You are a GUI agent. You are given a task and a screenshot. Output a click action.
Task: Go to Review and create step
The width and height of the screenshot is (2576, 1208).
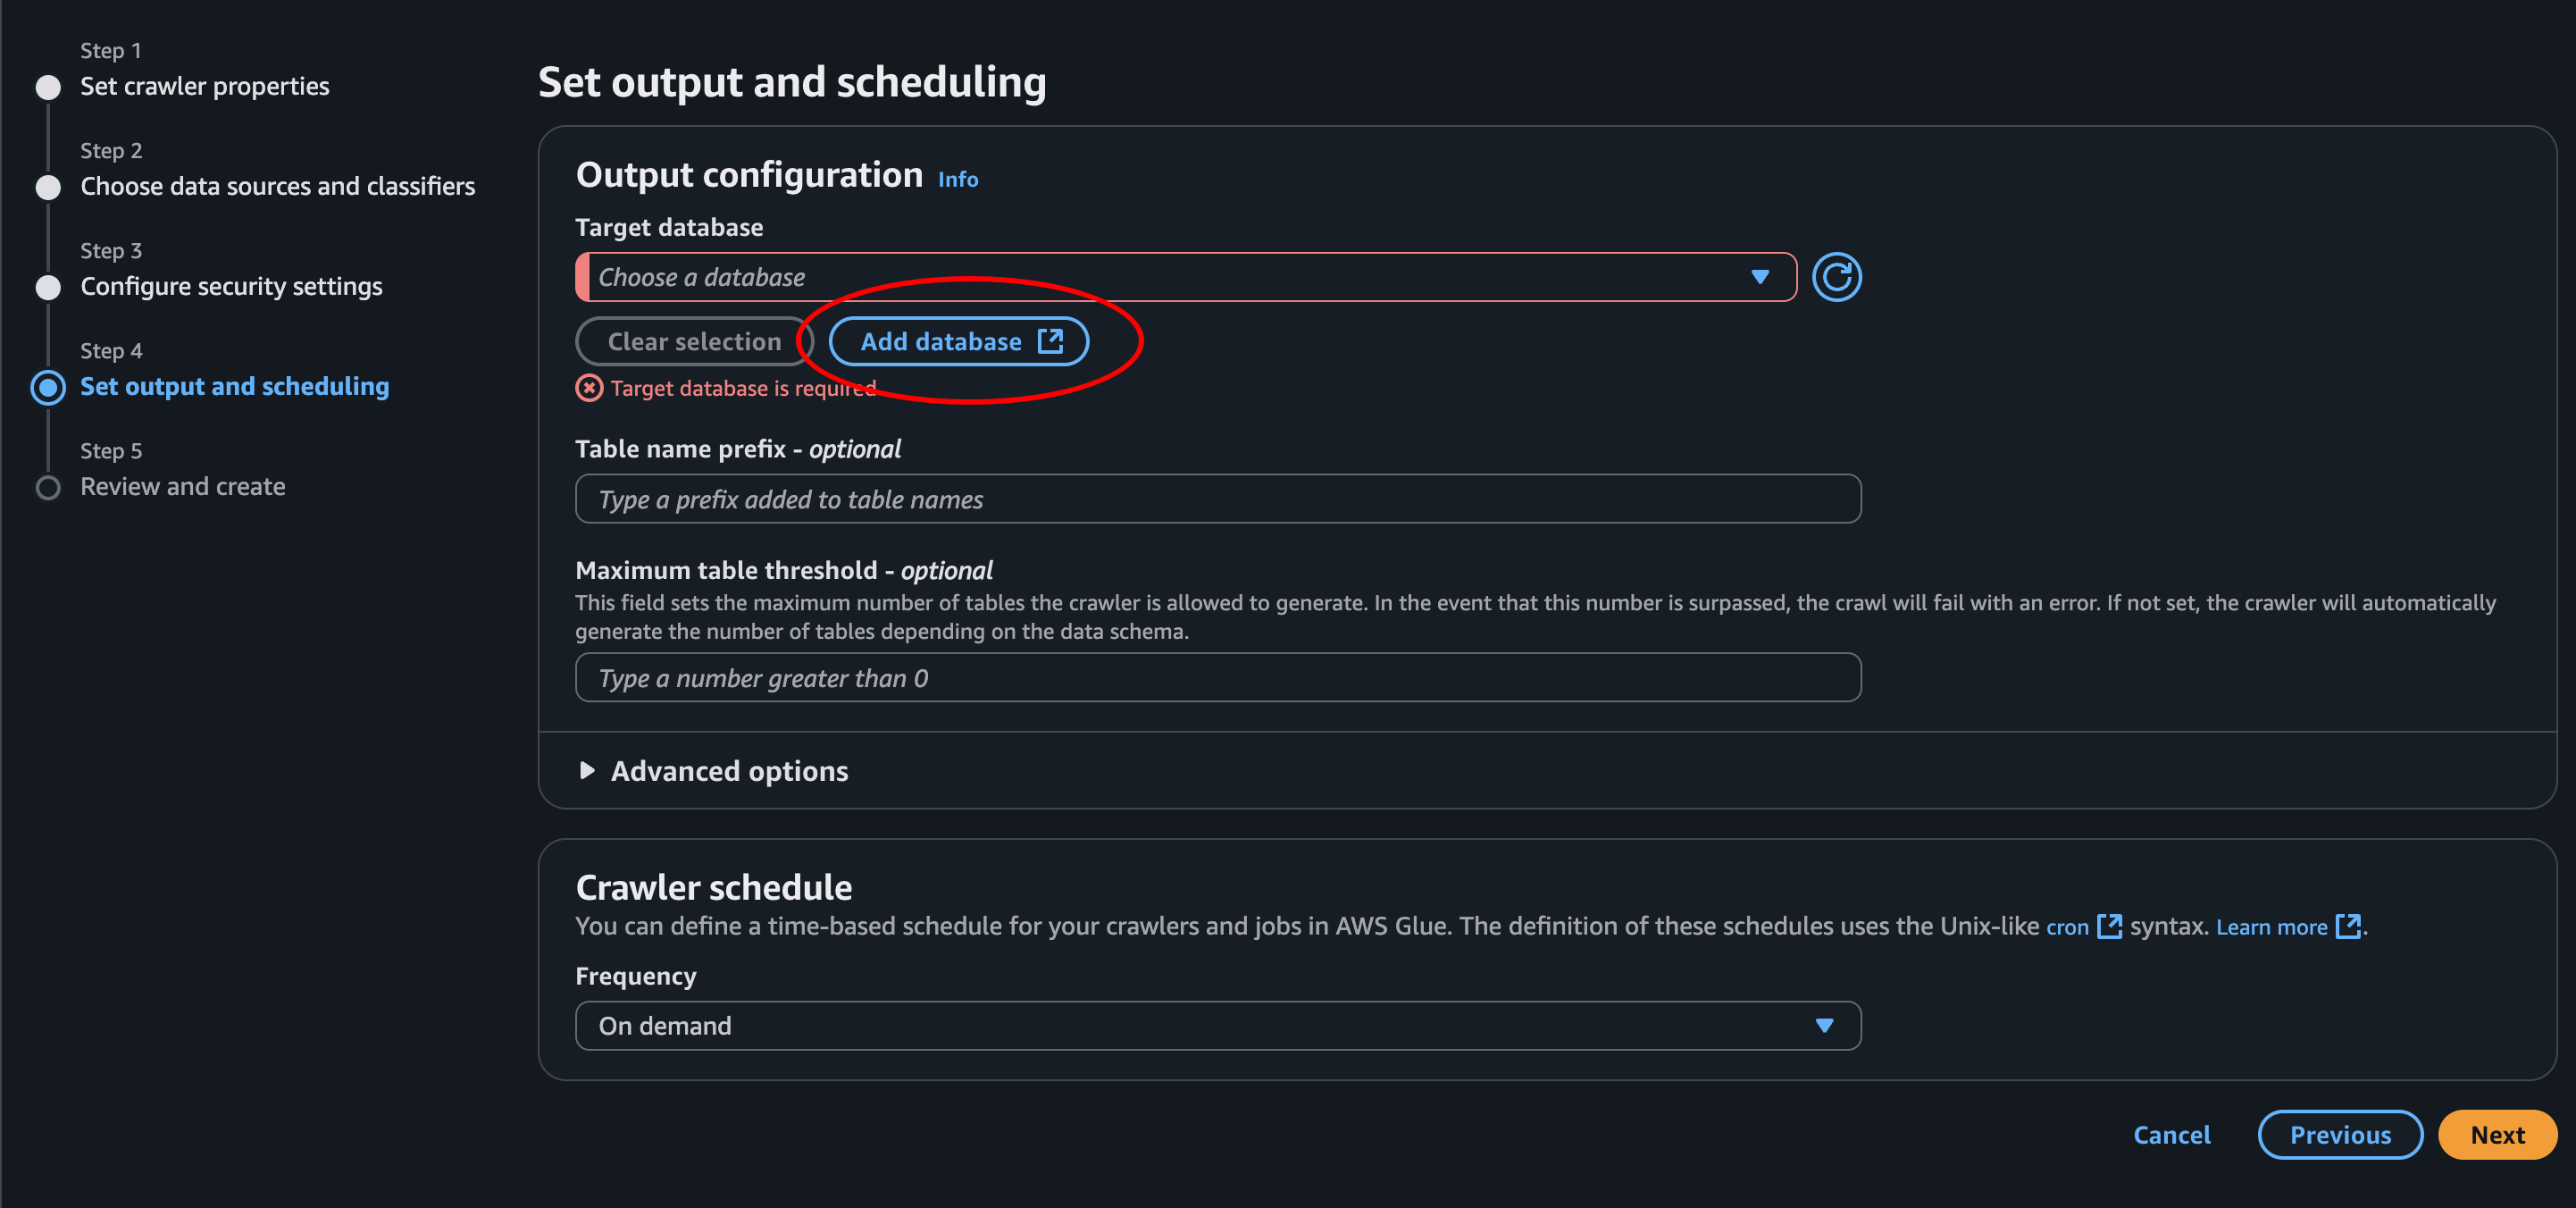pyautogui.click(x=182, y=486)
